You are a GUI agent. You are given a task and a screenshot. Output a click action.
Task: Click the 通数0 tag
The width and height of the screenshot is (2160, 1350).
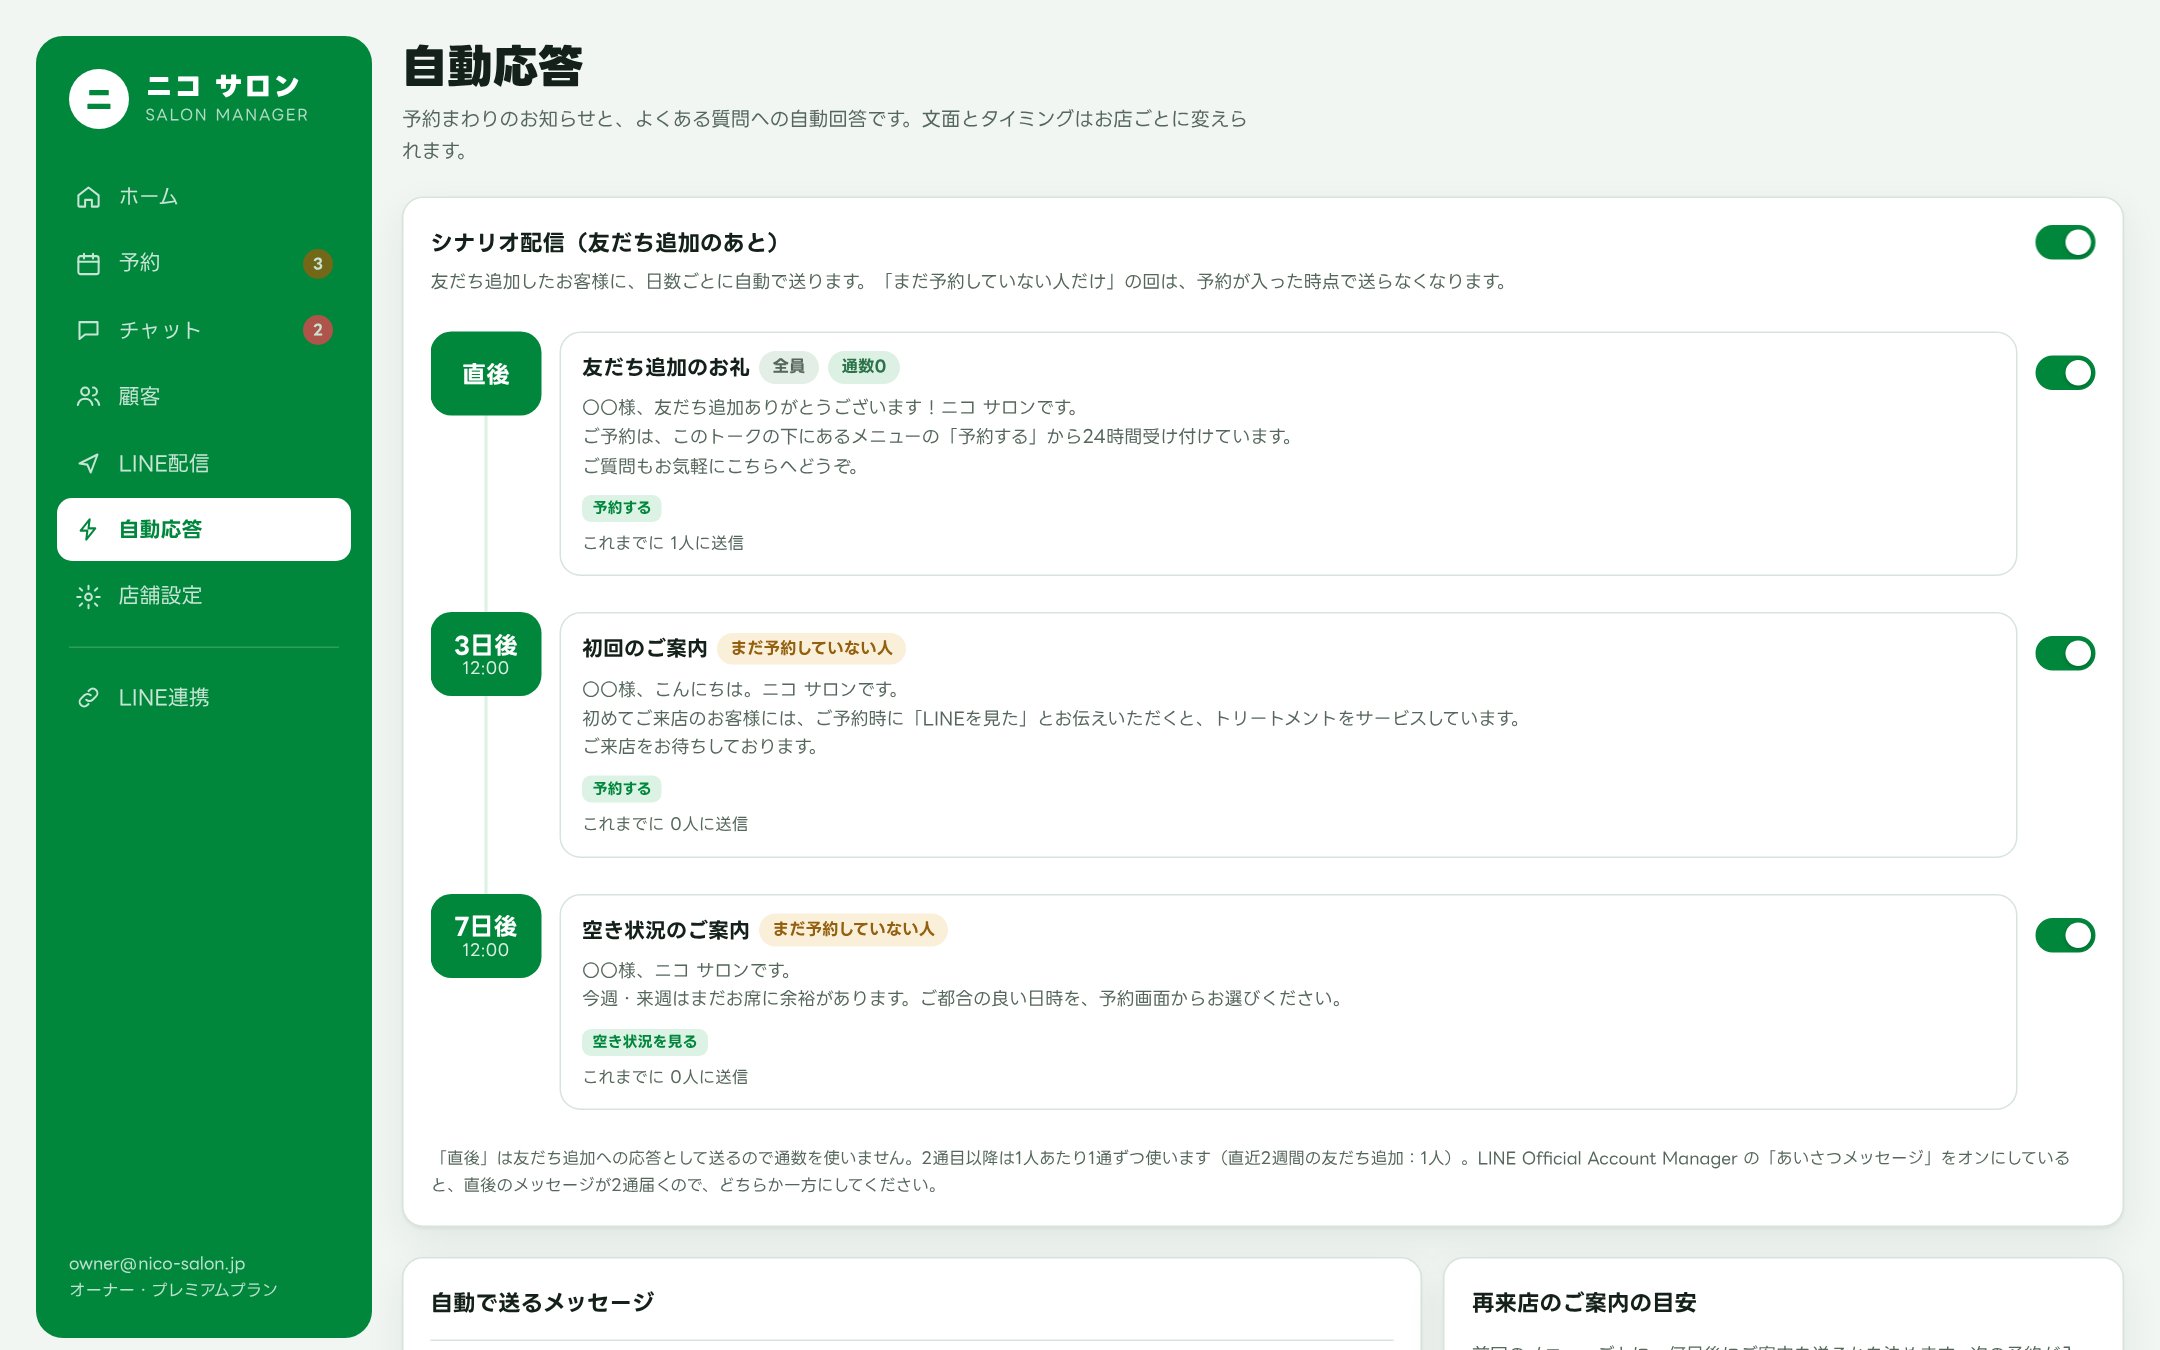click(x=863, y=367)
